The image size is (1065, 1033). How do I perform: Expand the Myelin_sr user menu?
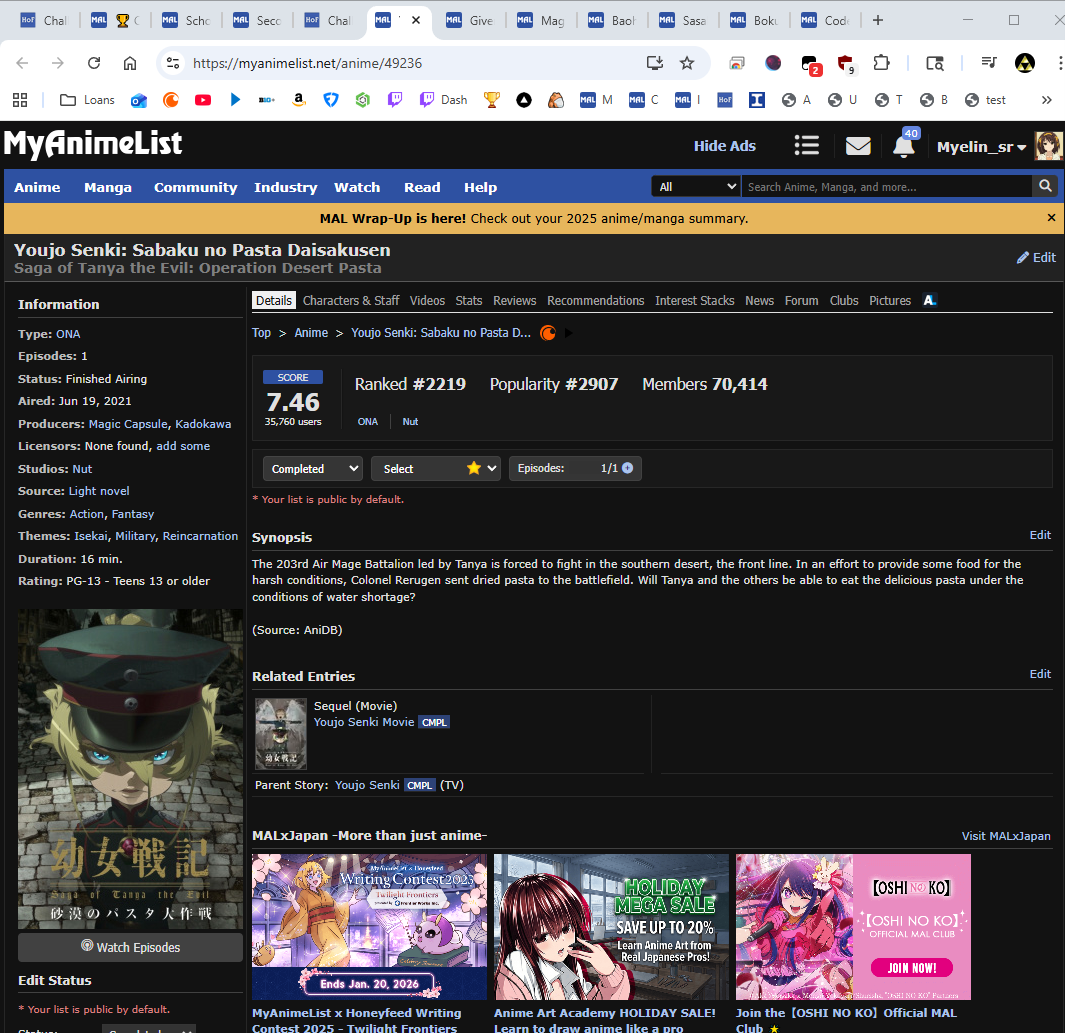[x=981, y=147]
